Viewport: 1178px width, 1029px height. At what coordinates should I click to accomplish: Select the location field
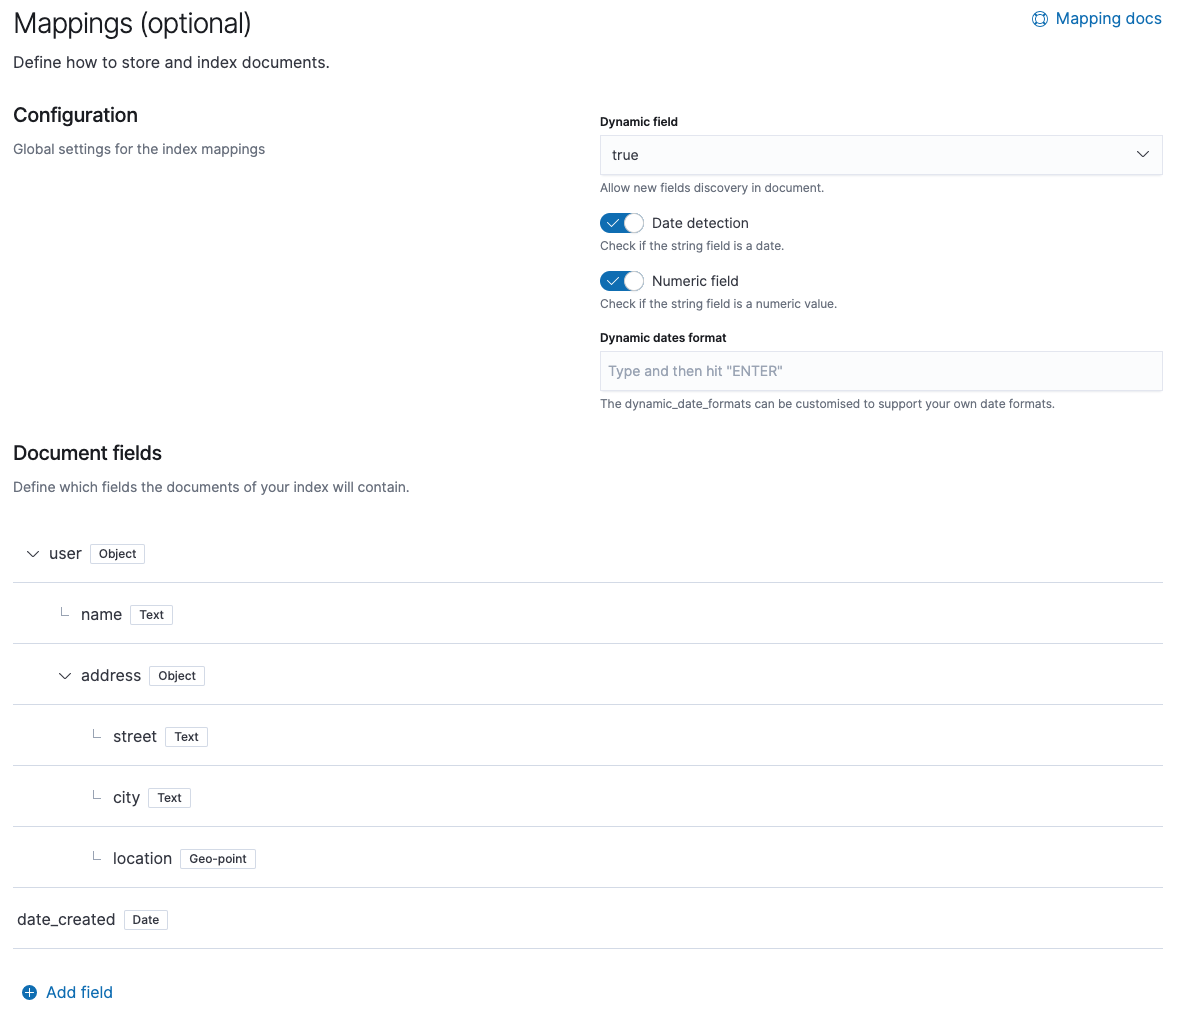pos(143,859)
